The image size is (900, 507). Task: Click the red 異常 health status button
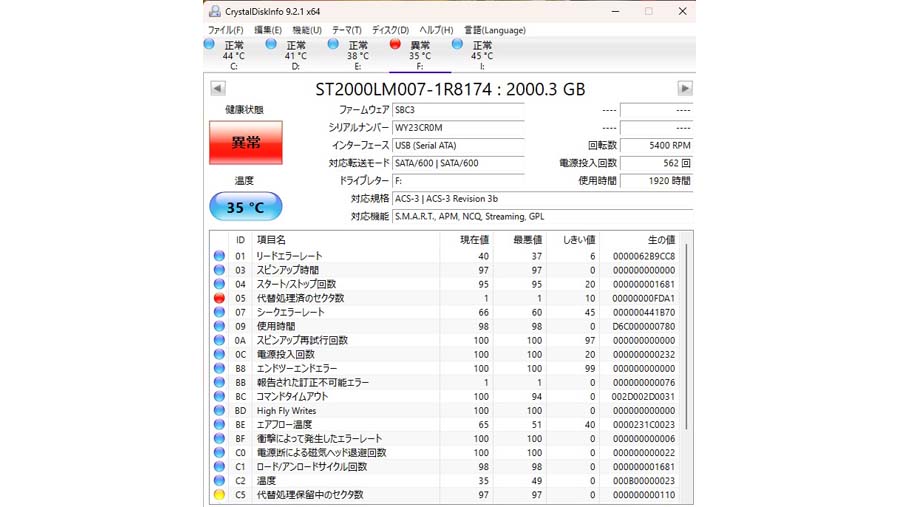pyautogui.click(x=245, y=143)
